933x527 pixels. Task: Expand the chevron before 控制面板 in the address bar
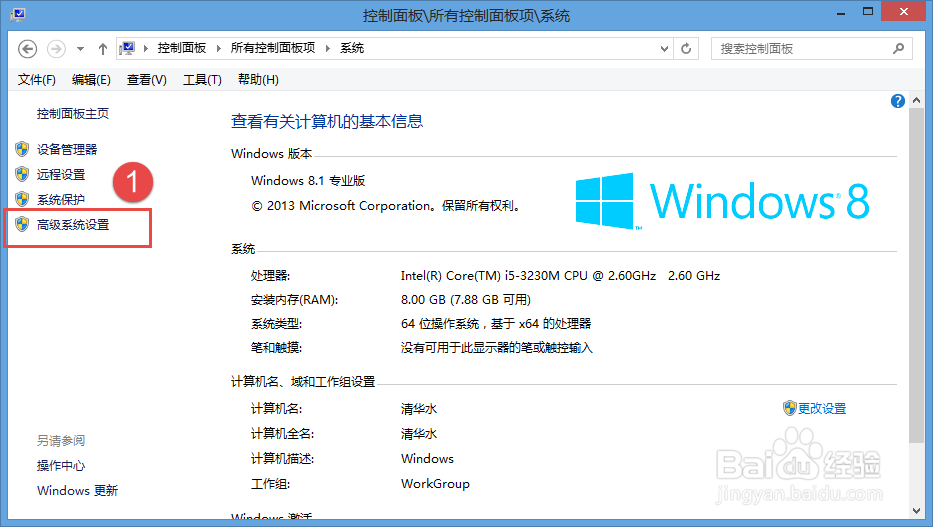pos(146,48)
